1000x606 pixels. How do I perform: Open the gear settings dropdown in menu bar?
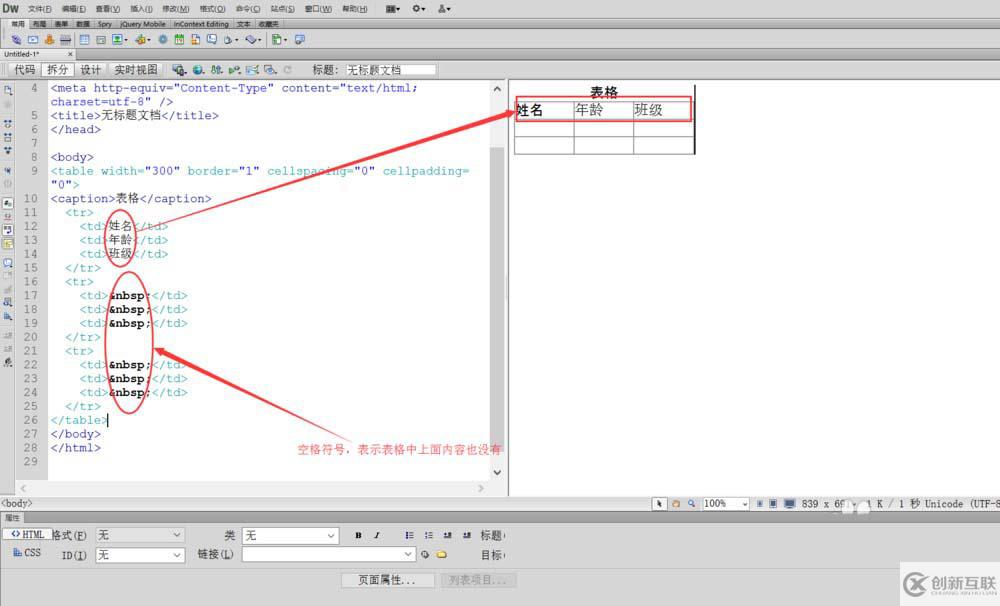click(418, 9)
